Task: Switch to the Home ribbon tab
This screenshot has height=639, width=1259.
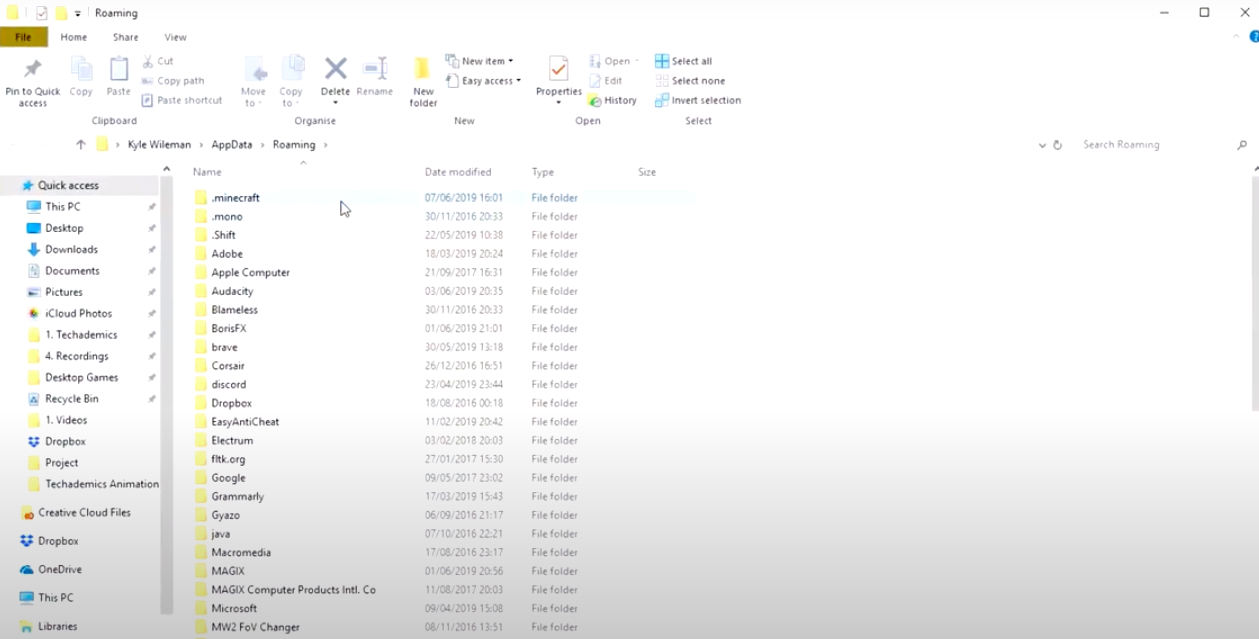Action: (74, 37)
